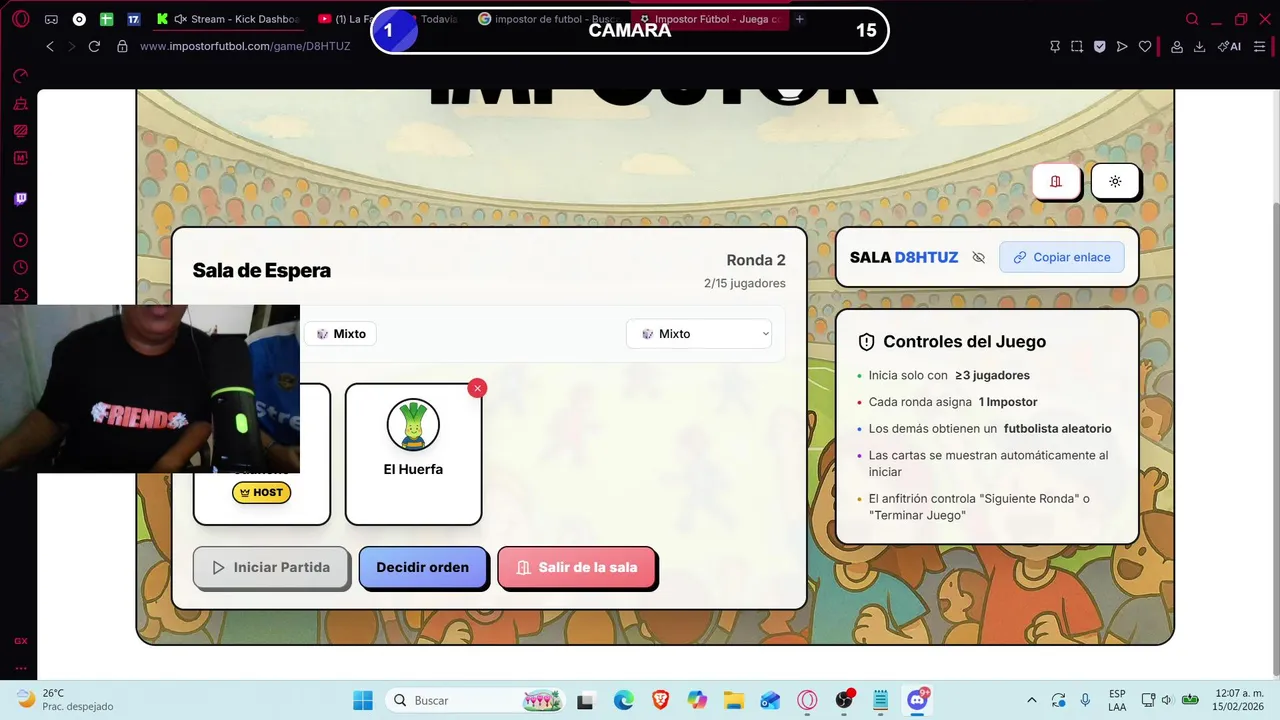Click the Mixto dice tag

(341, 334)
